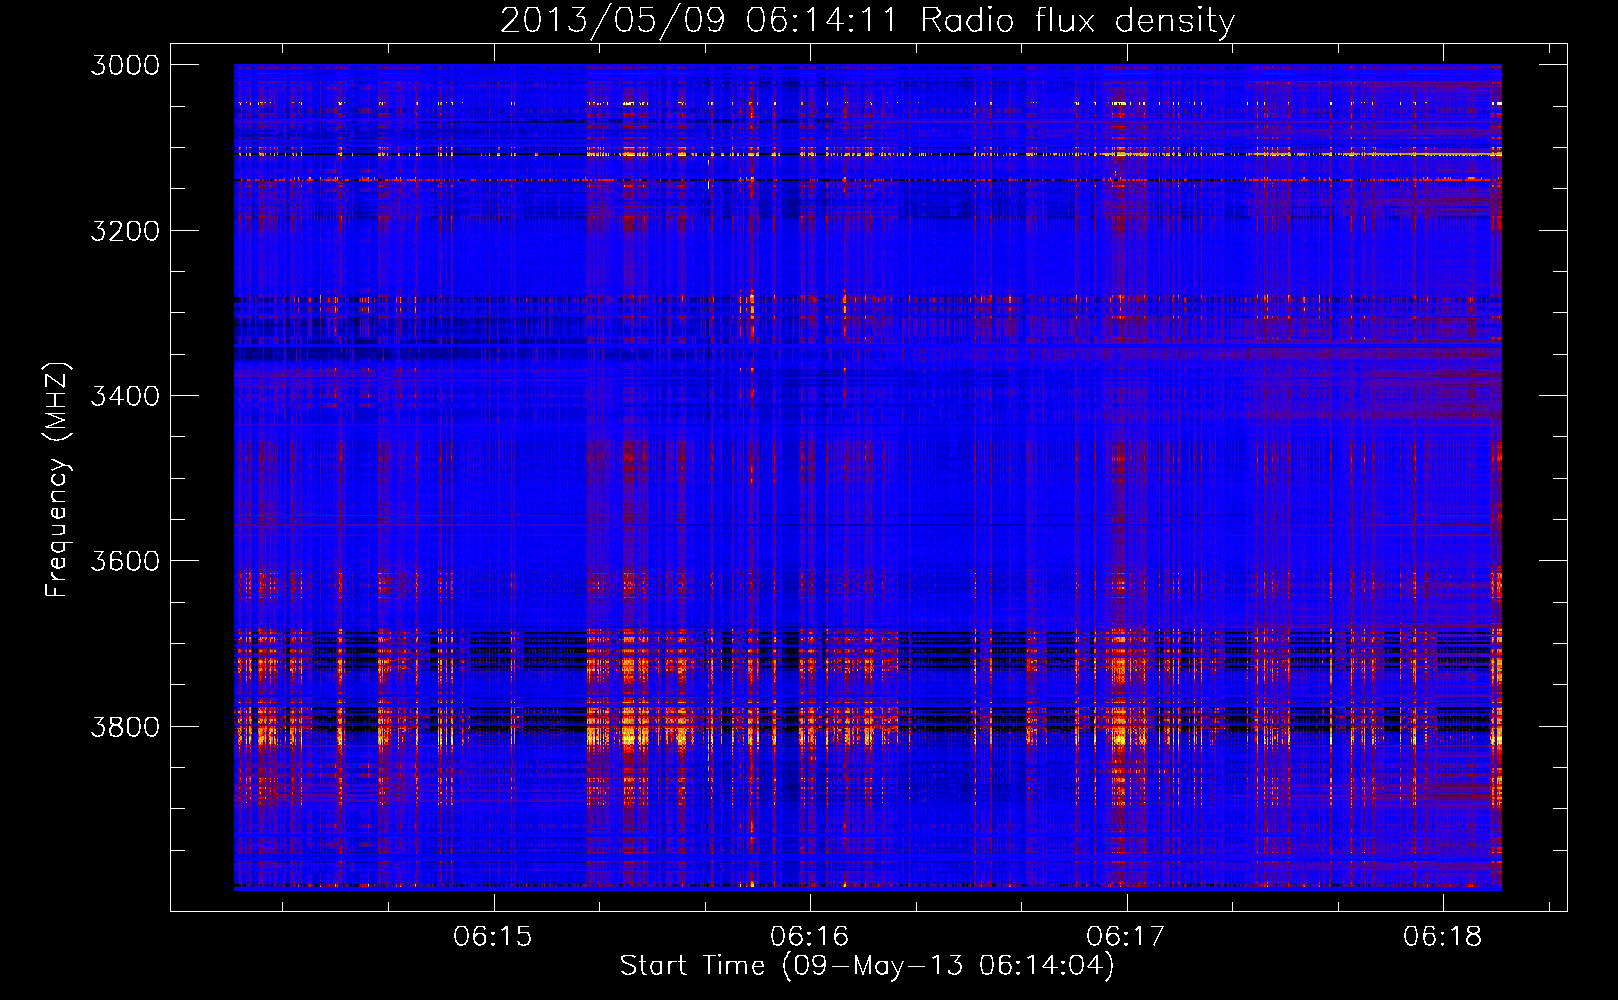Click the 'Start Time (09-May-13 06:14:04)' axis label
Screen dimensions: 1618x1000
(x=867, y=966)
